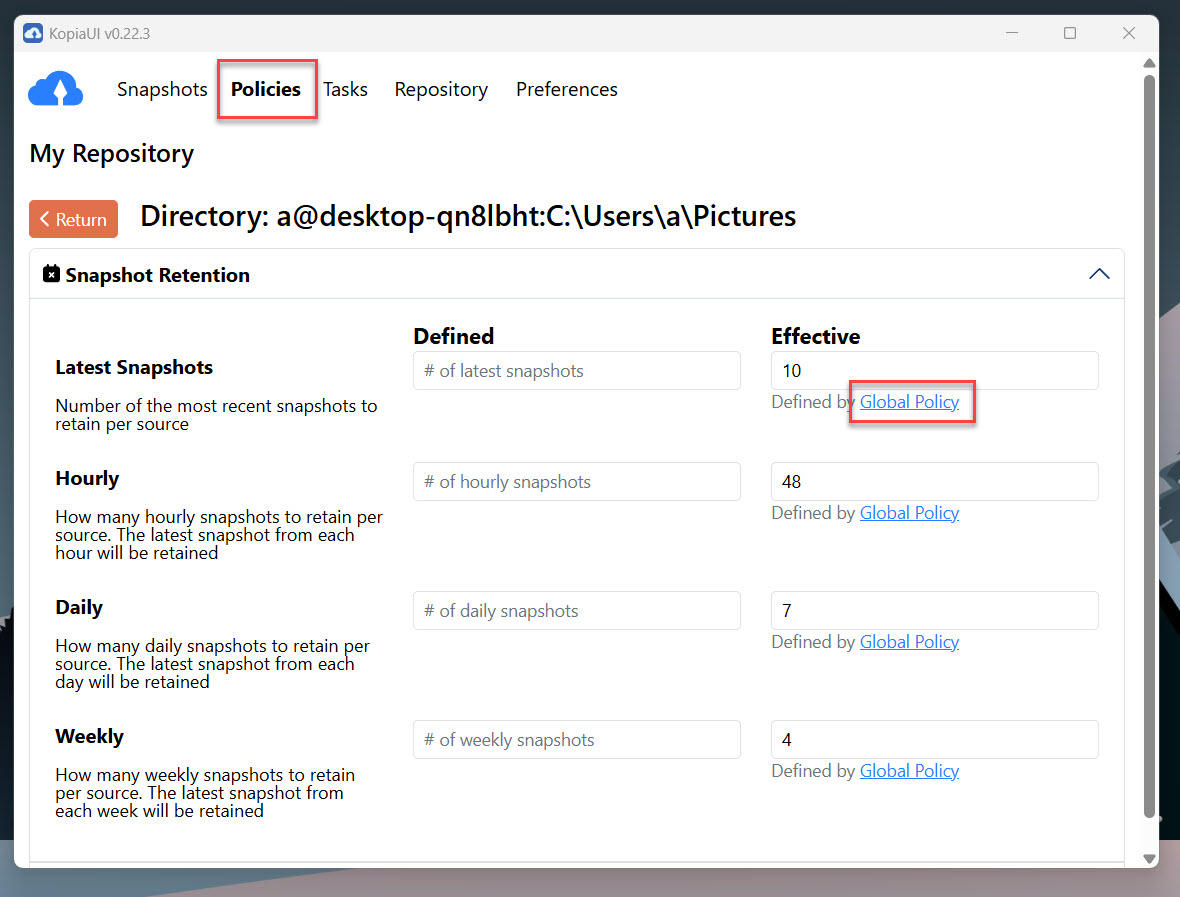Screen dimensions: 1180x897
Task: Collapse the Snapshot Retention section chevron
Action: 1098,274
